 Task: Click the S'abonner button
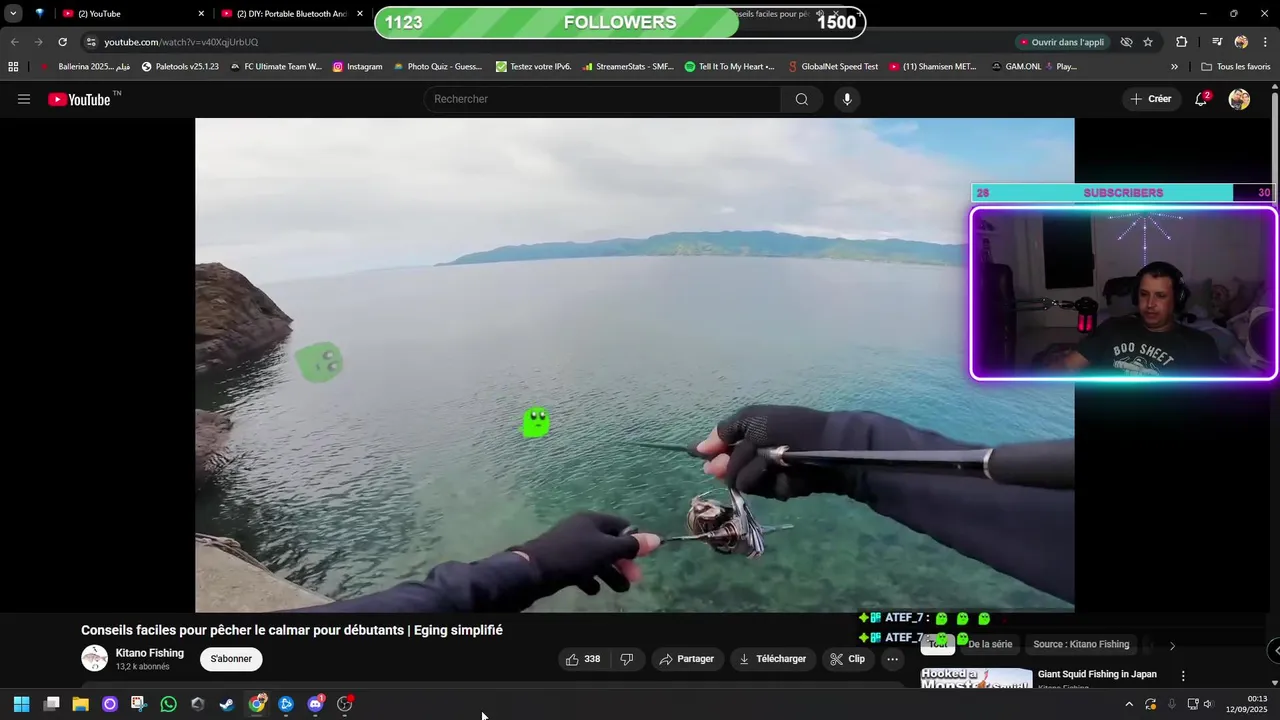231,659
